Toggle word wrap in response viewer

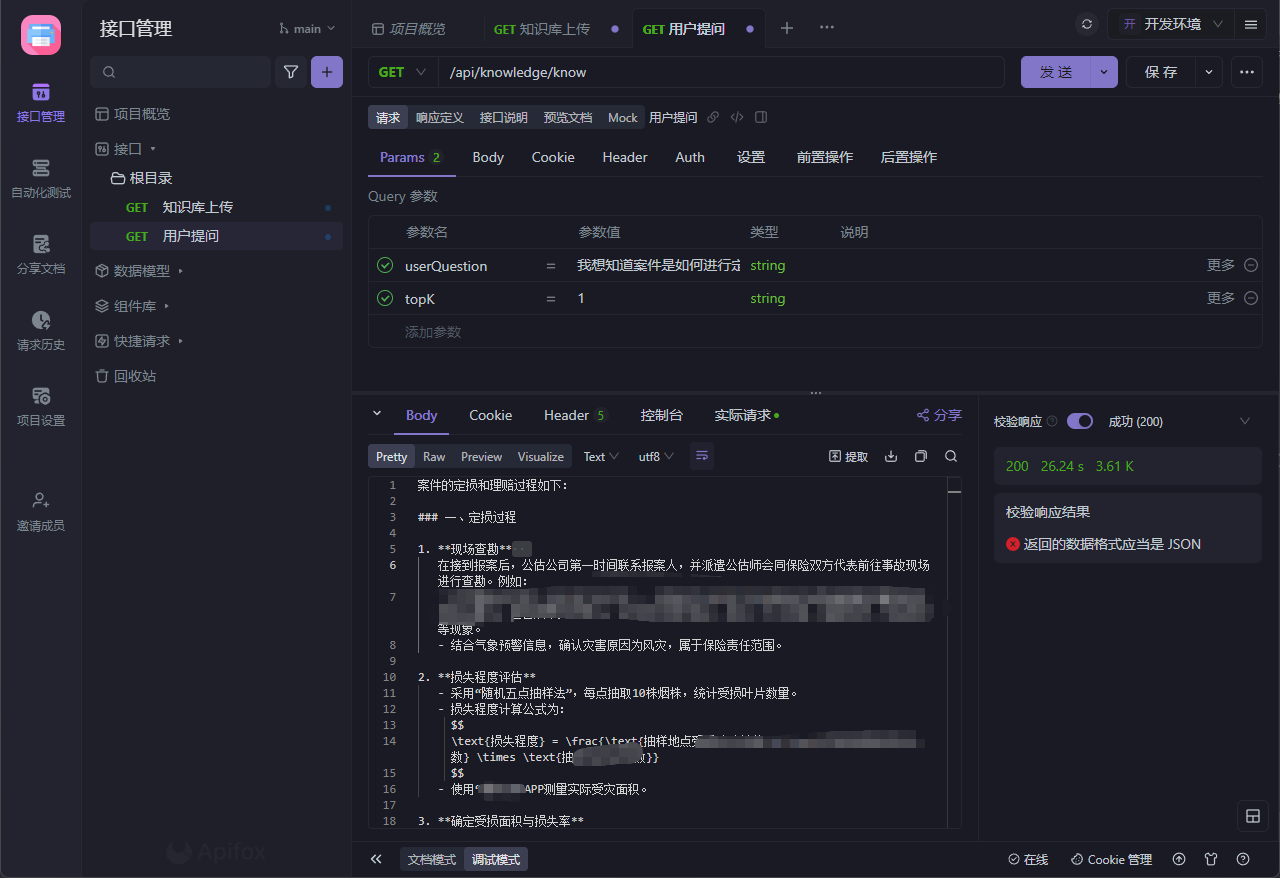click(x=702, y=456)
